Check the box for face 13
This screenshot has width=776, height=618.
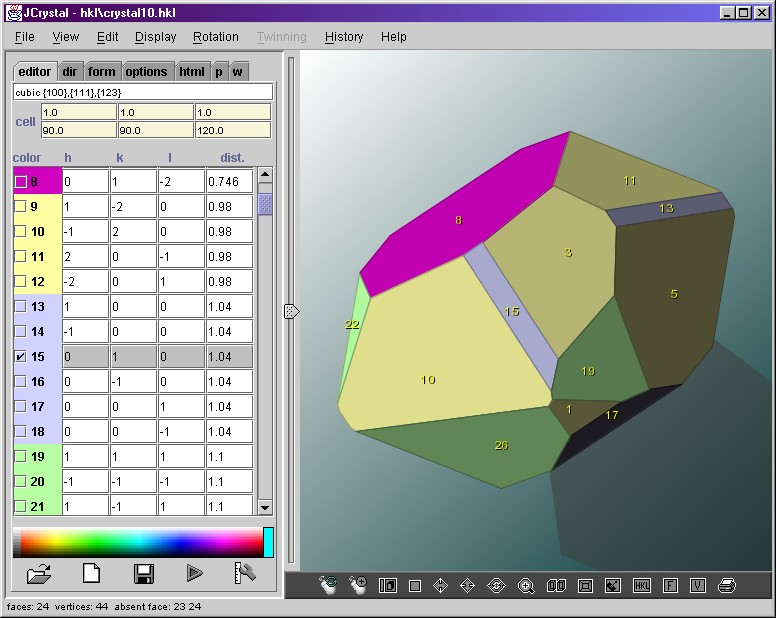tap(21, 307)
